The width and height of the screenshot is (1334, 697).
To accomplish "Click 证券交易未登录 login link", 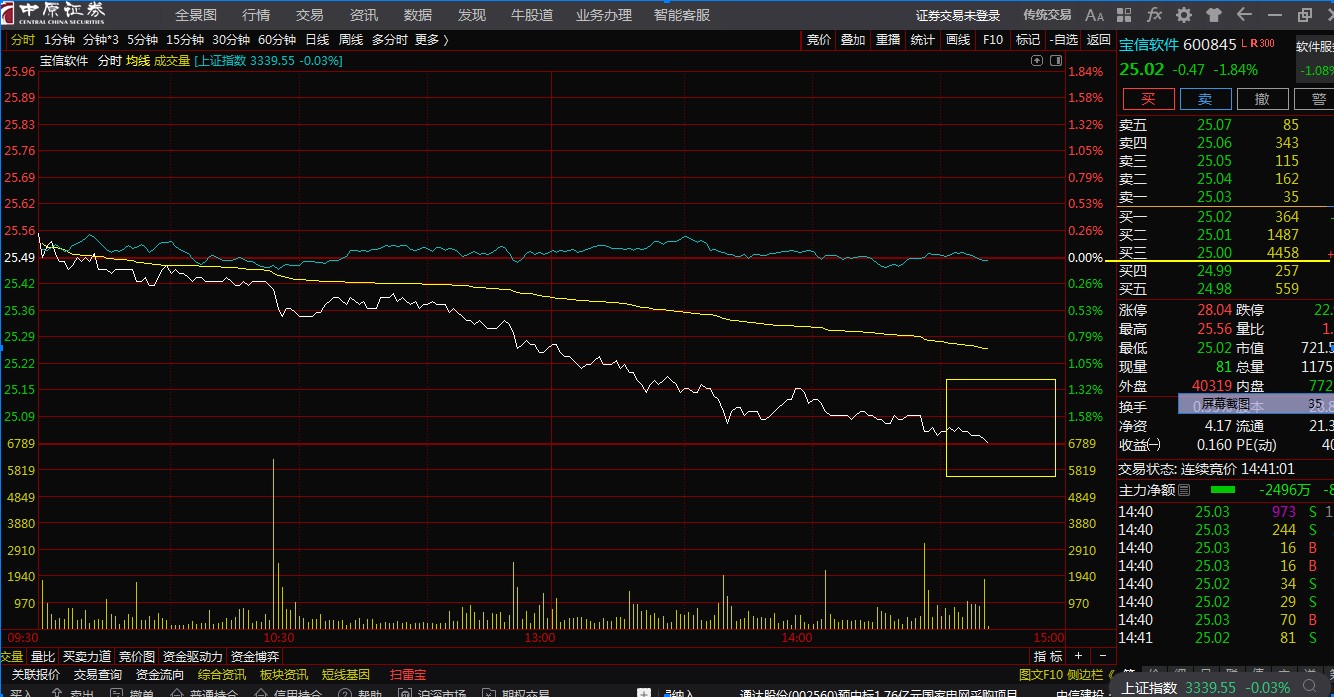I will click(x=958, y=15).
